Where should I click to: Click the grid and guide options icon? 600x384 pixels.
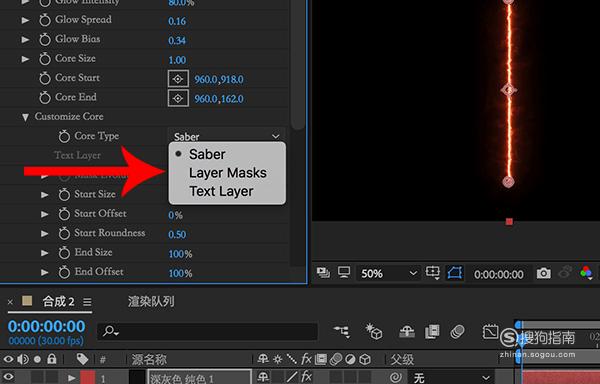tap(433, 273)
